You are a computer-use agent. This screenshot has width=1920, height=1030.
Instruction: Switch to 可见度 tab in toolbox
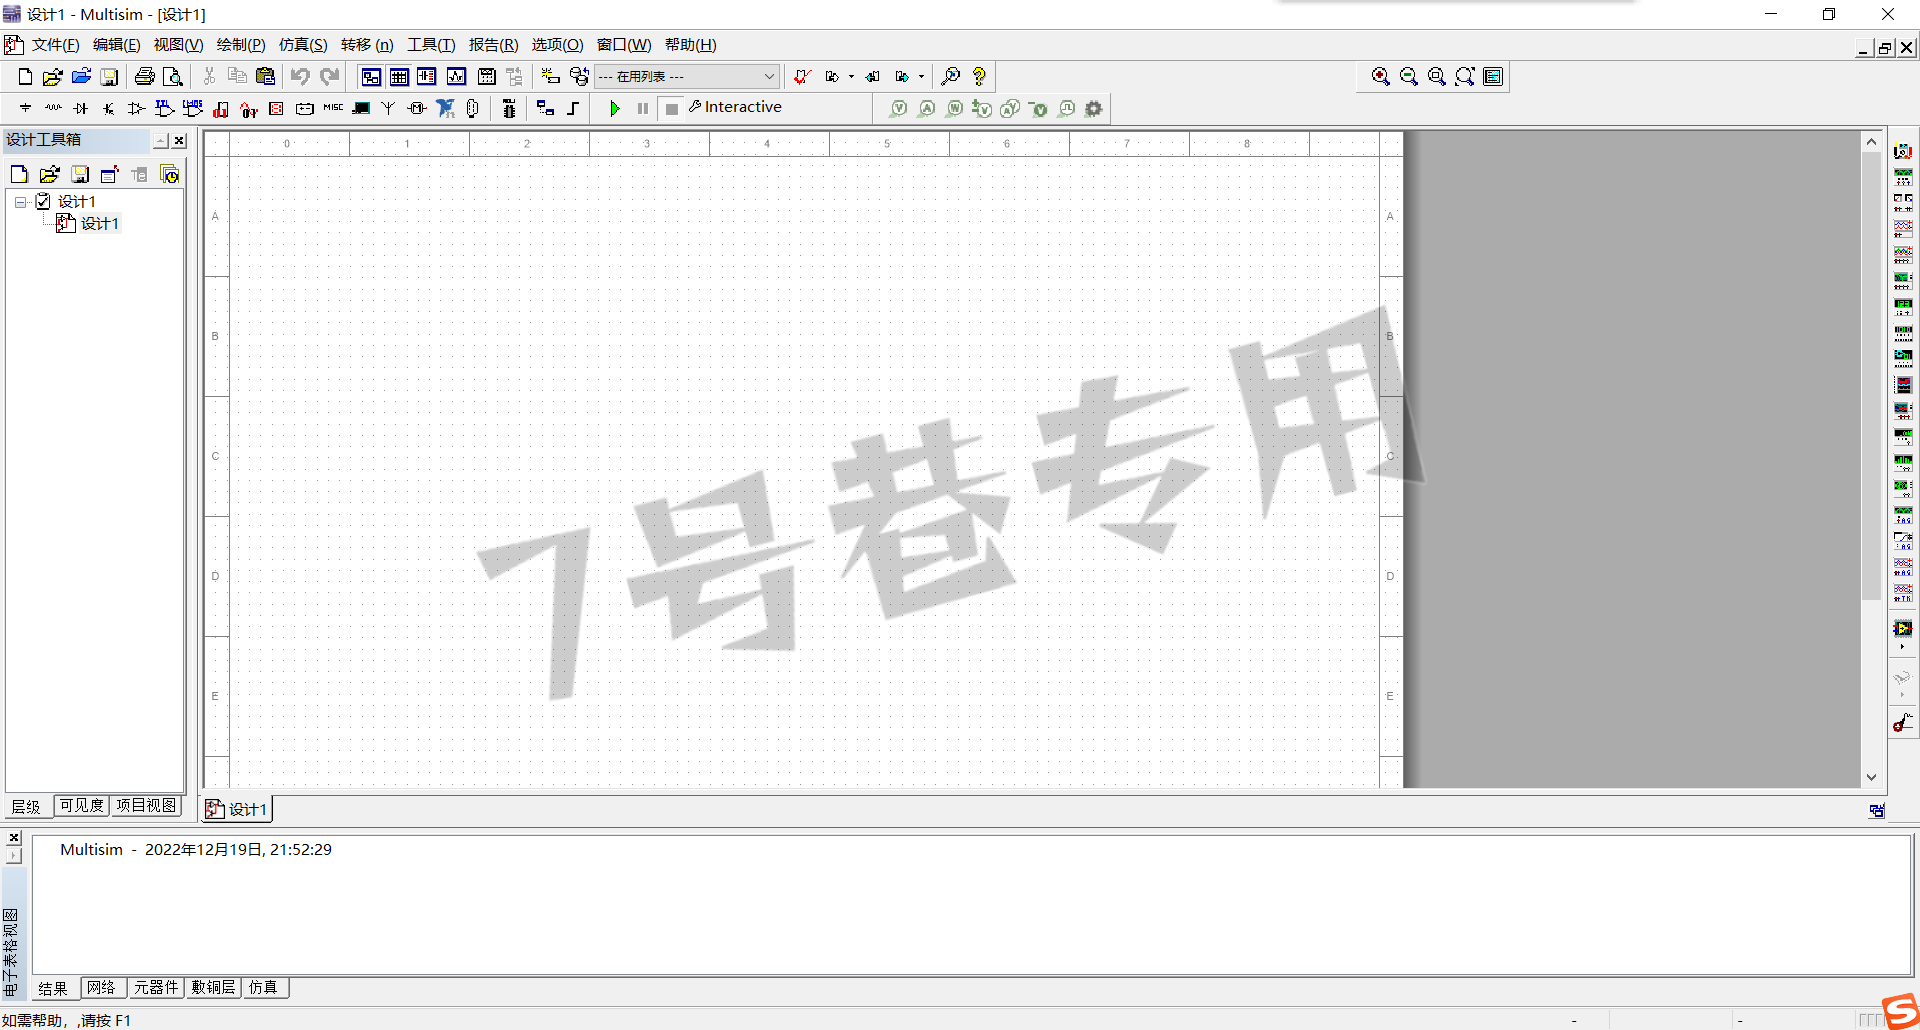click(x=81, y=806)
